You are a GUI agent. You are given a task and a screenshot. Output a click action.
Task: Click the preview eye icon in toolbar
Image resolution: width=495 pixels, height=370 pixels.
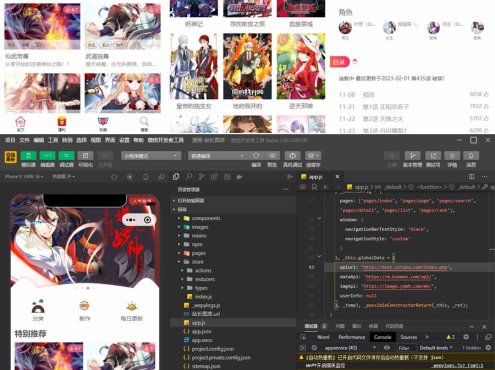point(272,156)
